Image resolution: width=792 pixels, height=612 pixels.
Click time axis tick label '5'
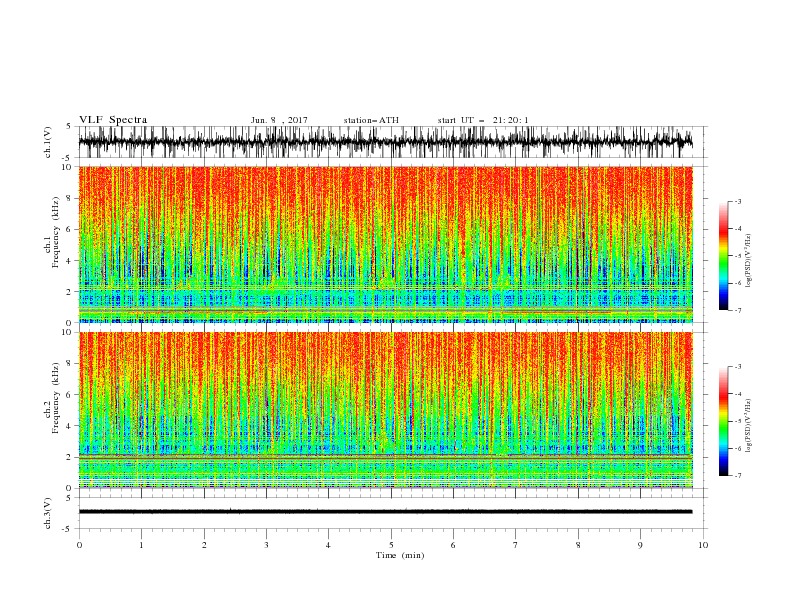[391, 545]
